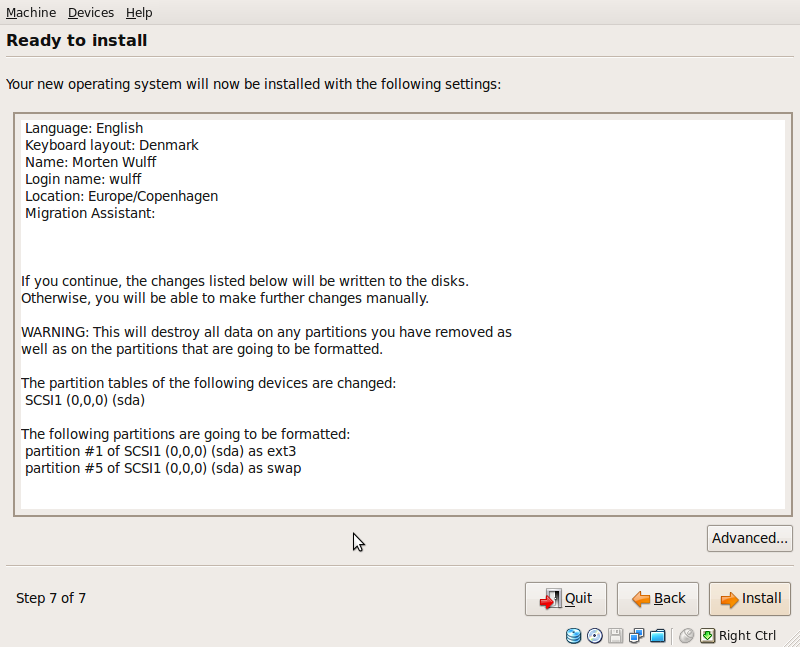Click the partition #5 swap line
This screenshot has width=800, height=647.
tap(163, 468)
